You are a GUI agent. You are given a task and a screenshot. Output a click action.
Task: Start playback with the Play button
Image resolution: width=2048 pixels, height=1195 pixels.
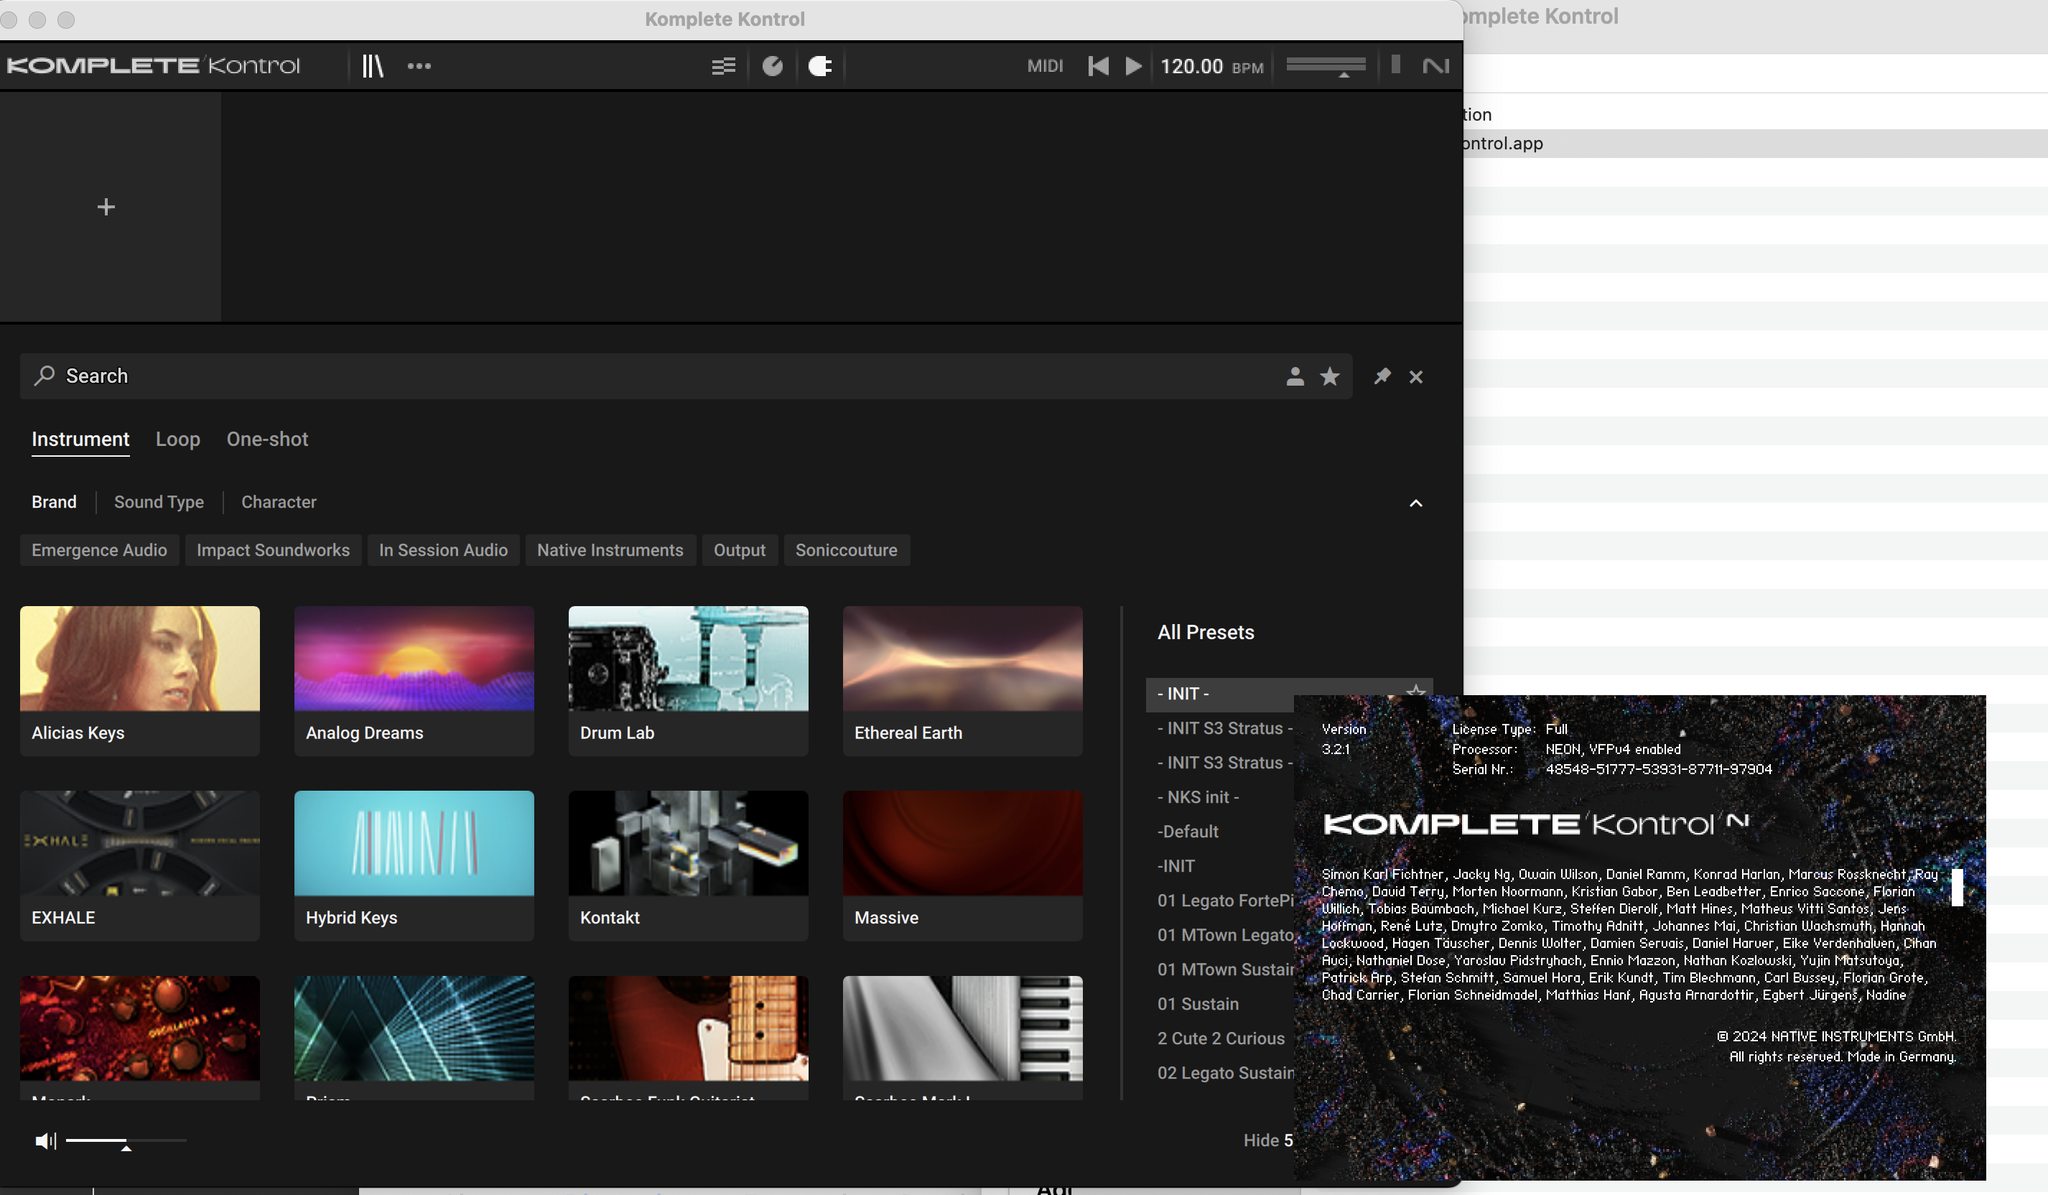click(x=1133, y=66)
